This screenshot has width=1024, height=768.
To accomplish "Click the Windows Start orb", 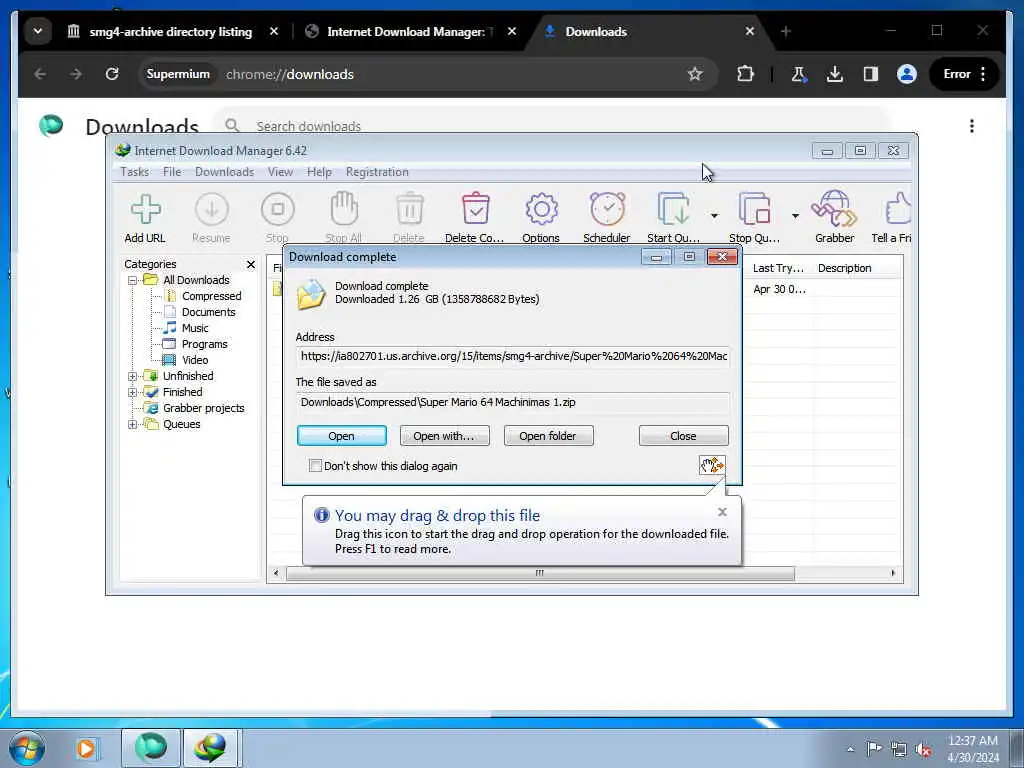I will click(27, 748).
